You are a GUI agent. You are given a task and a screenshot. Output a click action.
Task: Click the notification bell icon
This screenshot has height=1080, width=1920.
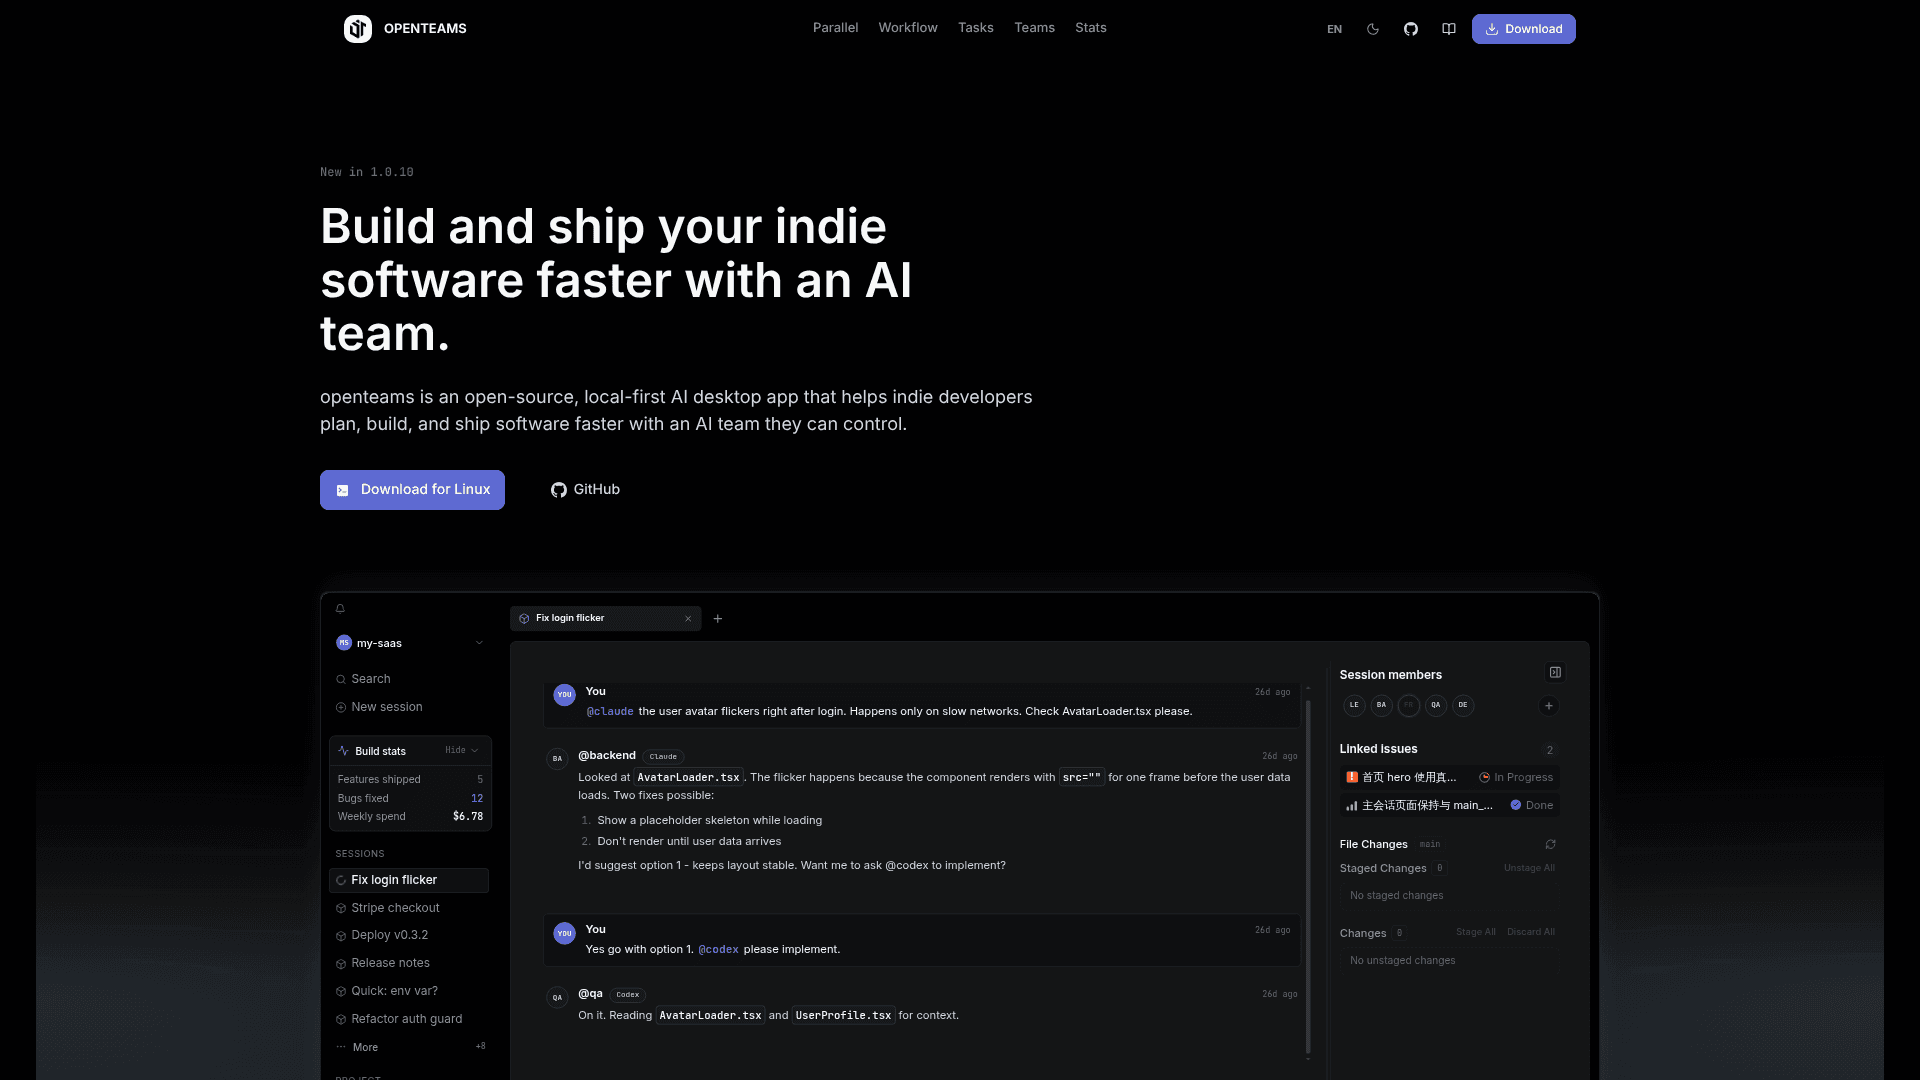click(x=340, y=608)
